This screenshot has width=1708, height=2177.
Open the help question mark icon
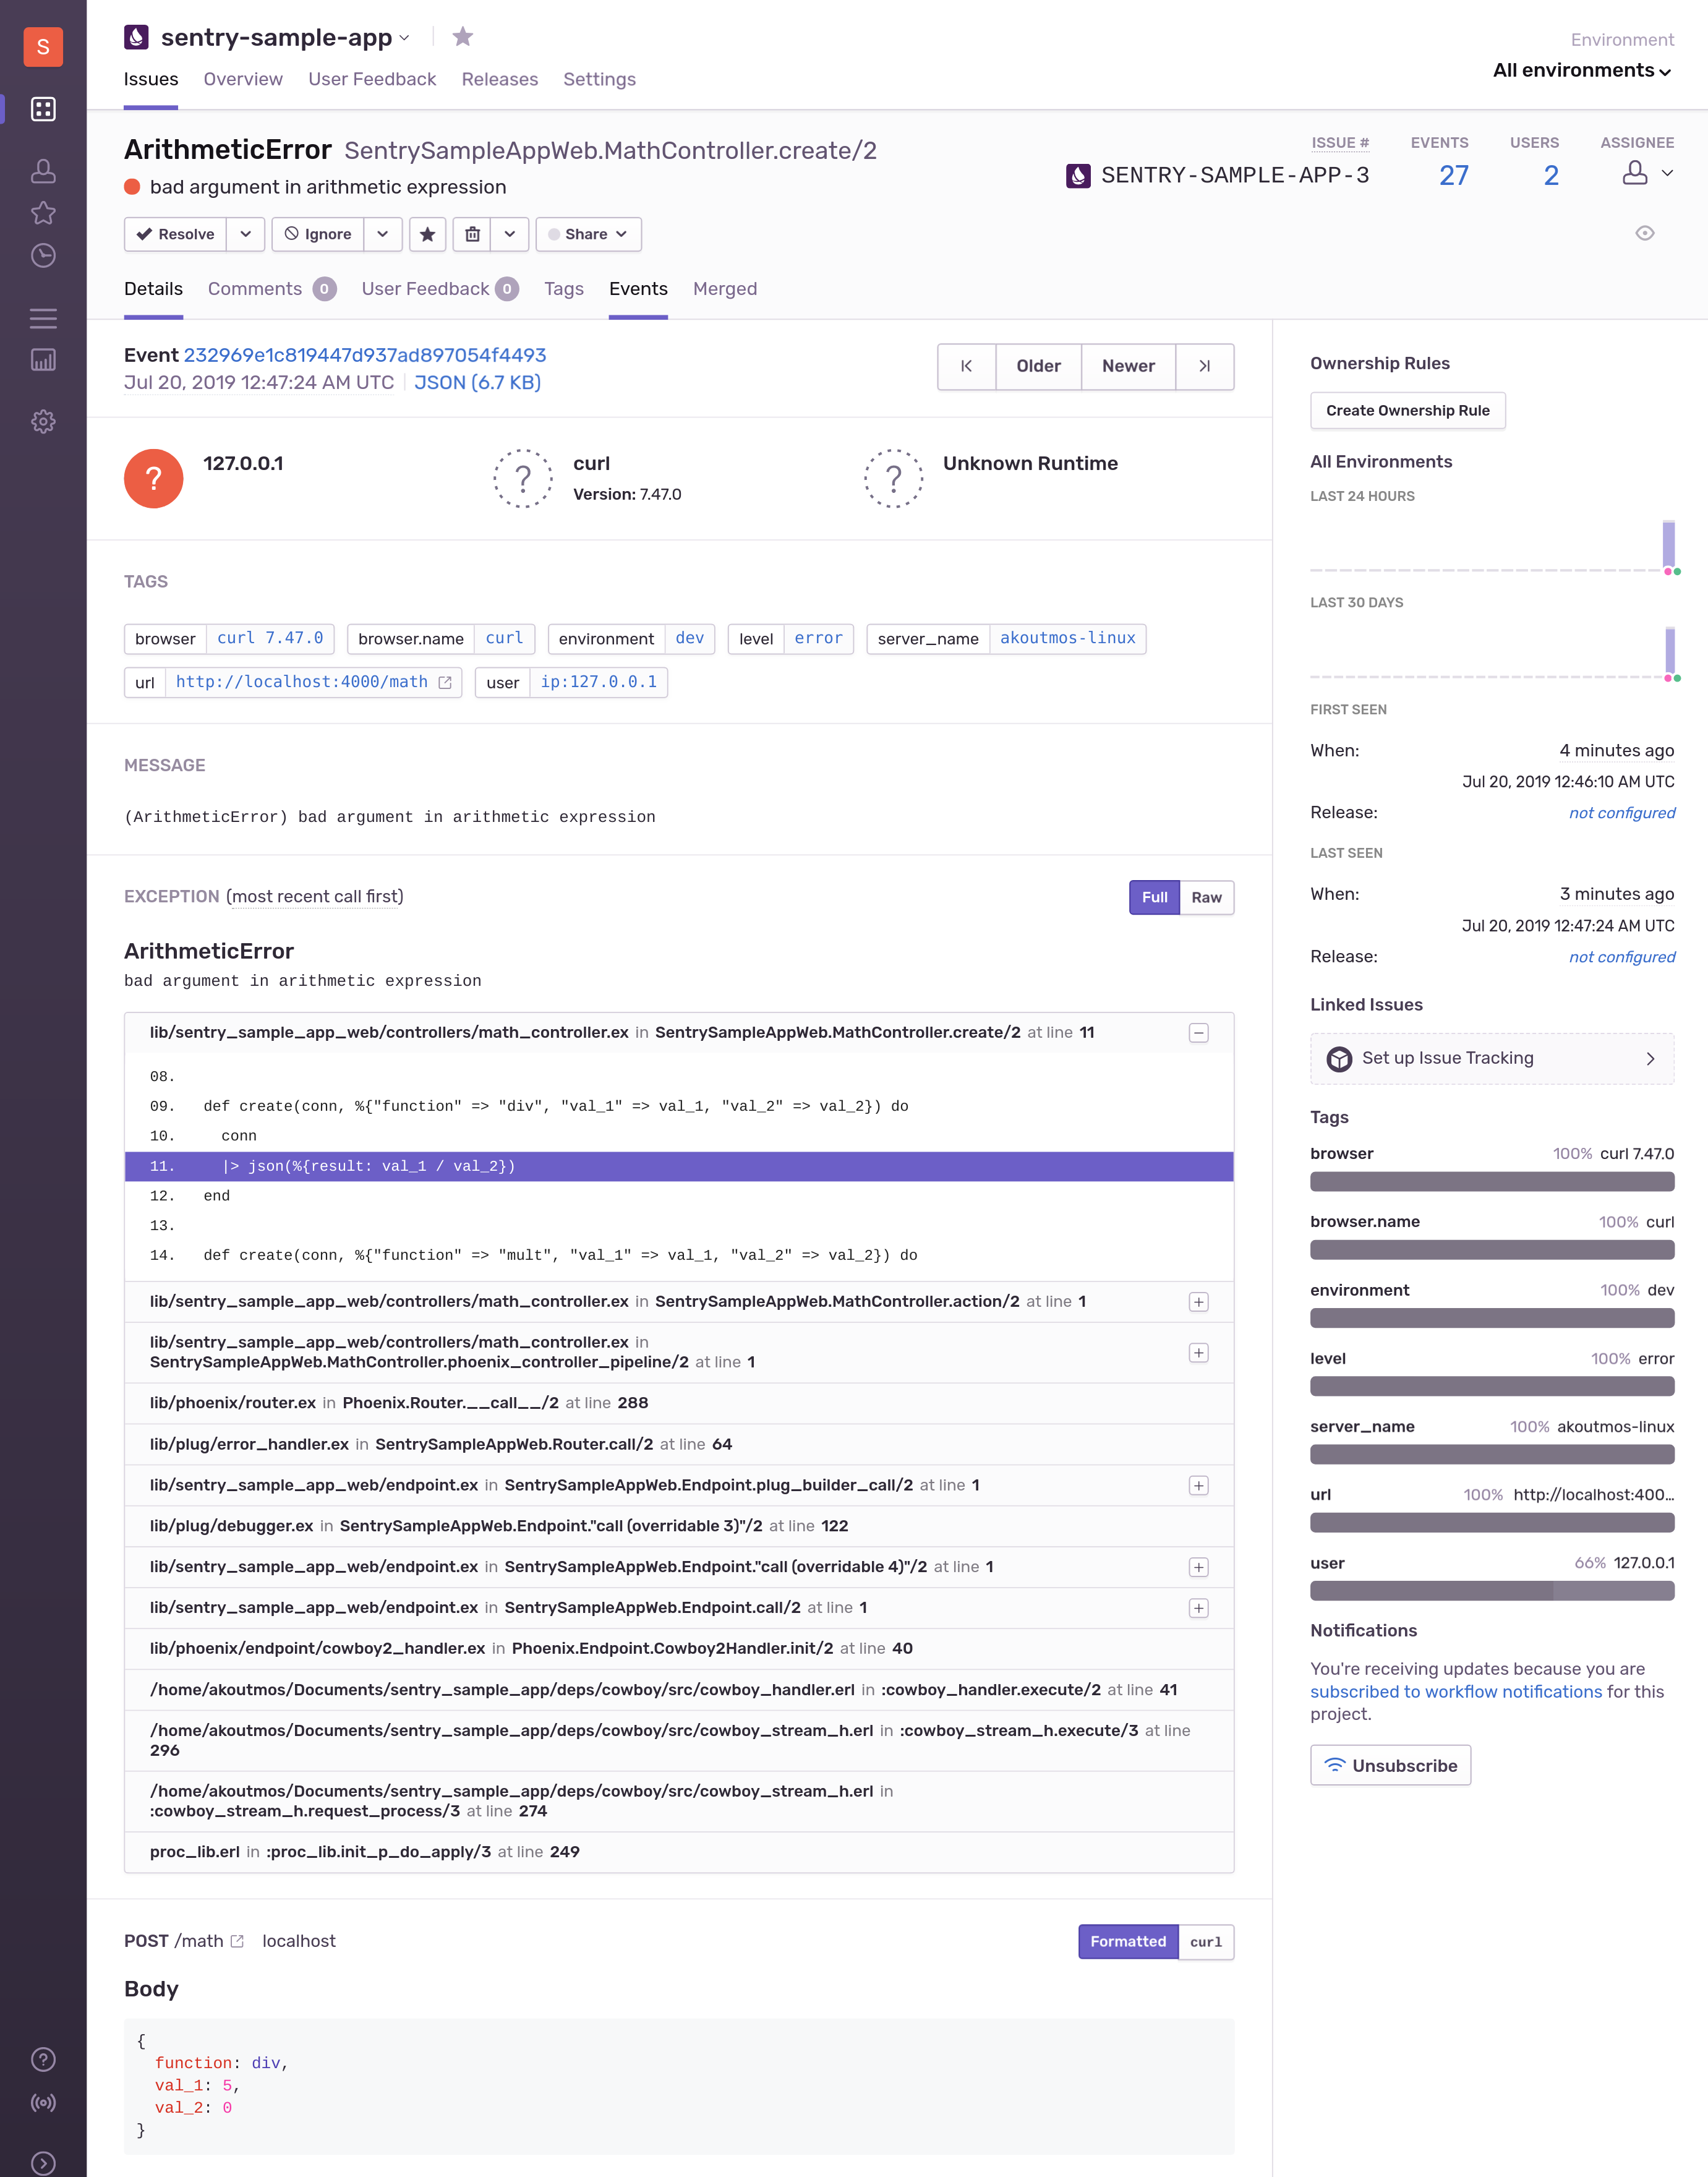pos(43,2059)
